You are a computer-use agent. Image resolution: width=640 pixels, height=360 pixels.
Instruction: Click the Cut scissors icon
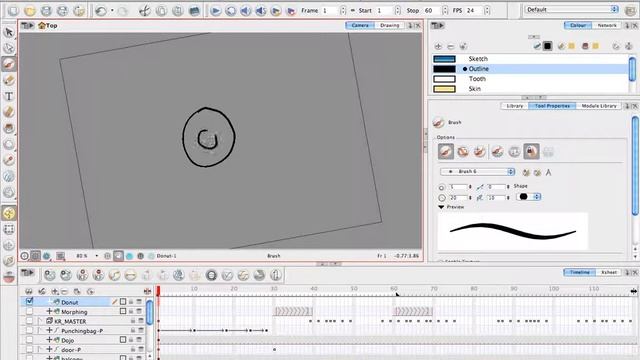tap(144, 11)
